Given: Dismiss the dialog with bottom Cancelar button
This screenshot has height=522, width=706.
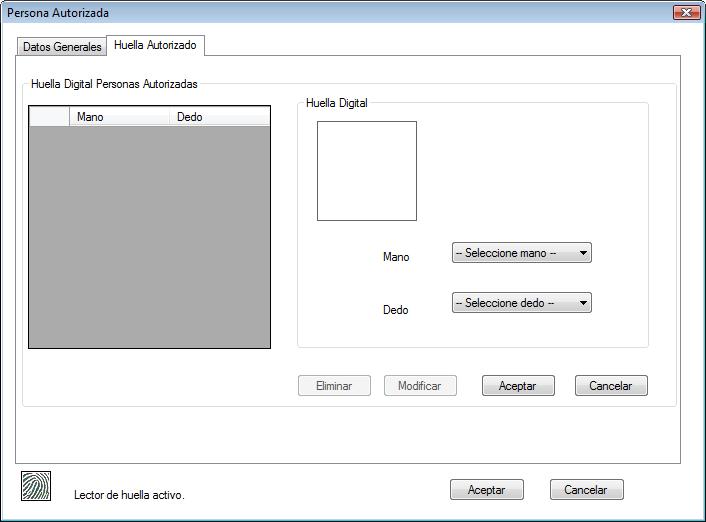Looking at the screenshot, I should coord(586,490).
